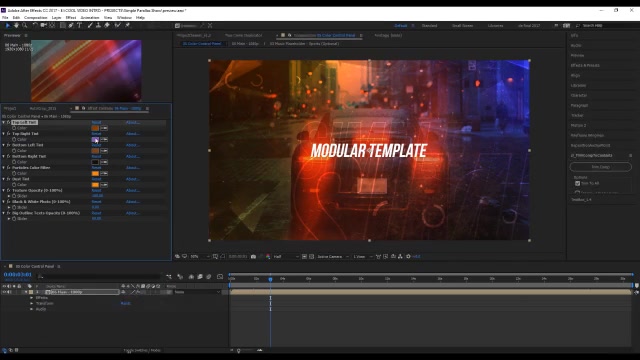The height and width of the screenshot is (360, 640).
Task: Select the Eraser tool
Action: point(107,25)
